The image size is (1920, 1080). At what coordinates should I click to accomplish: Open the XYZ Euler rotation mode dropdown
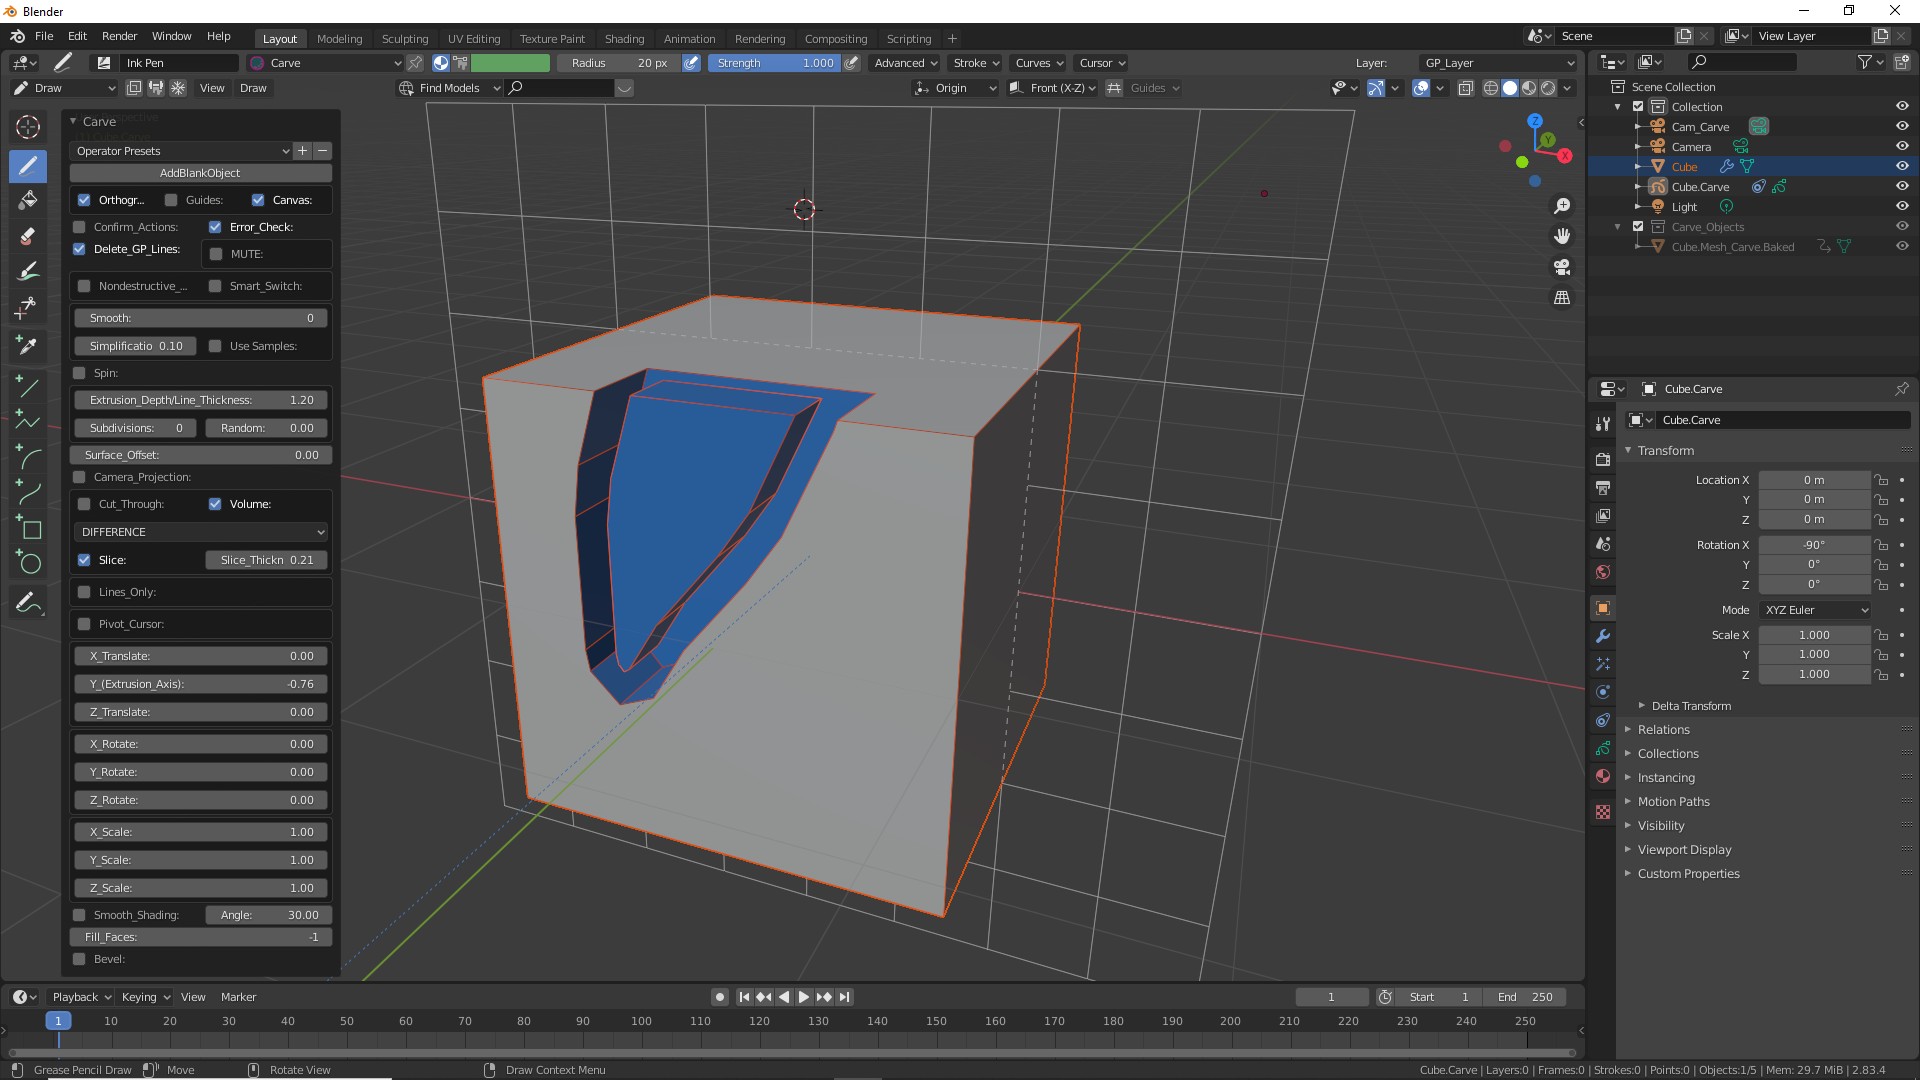[x=1815, y=610]
